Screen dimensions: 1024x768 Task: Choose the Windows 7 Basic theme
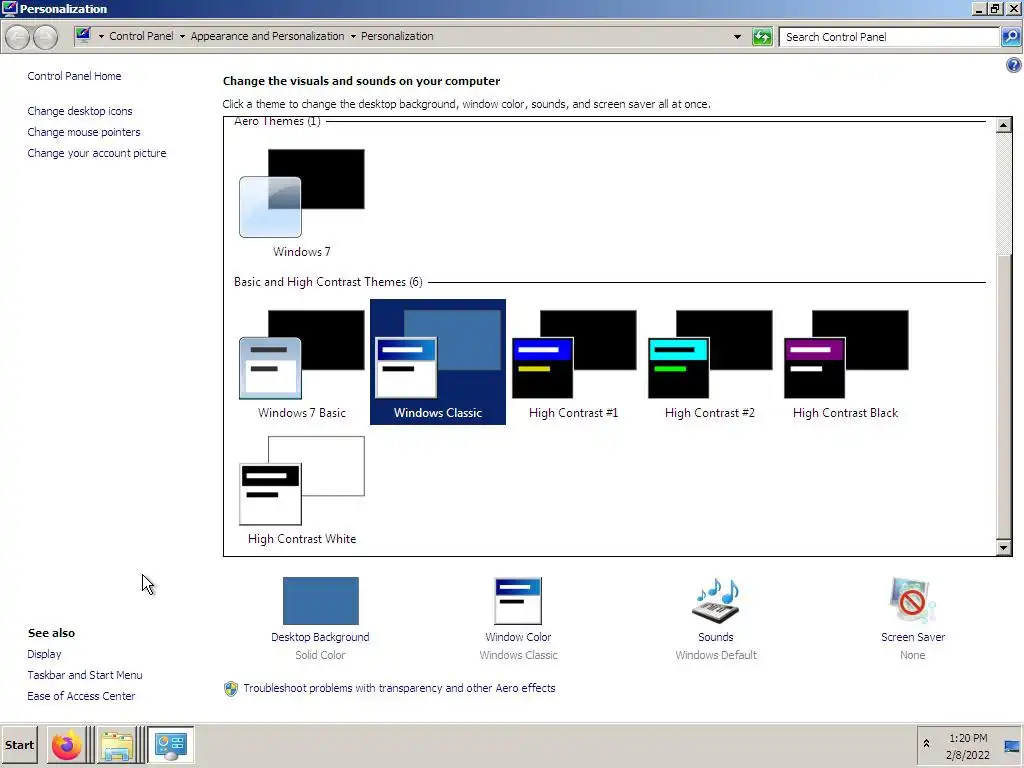[x=302, y=362]
